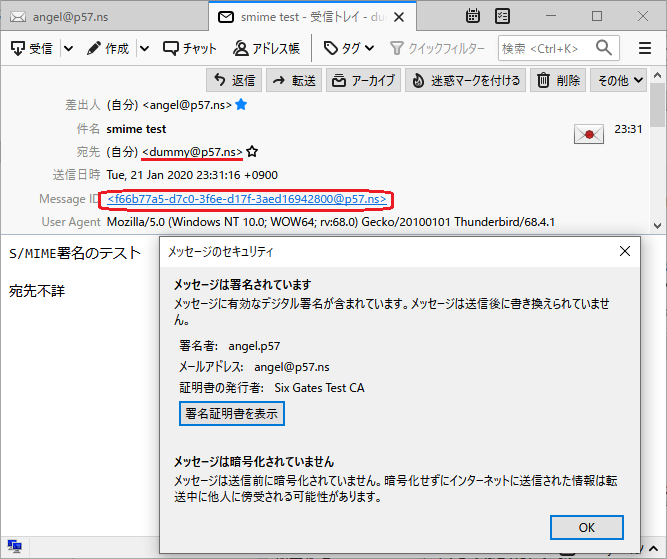Viewport: 667px width, 559px height.
Task: Toggle the クイックフィルター quick filter
Action: [437, 48]
